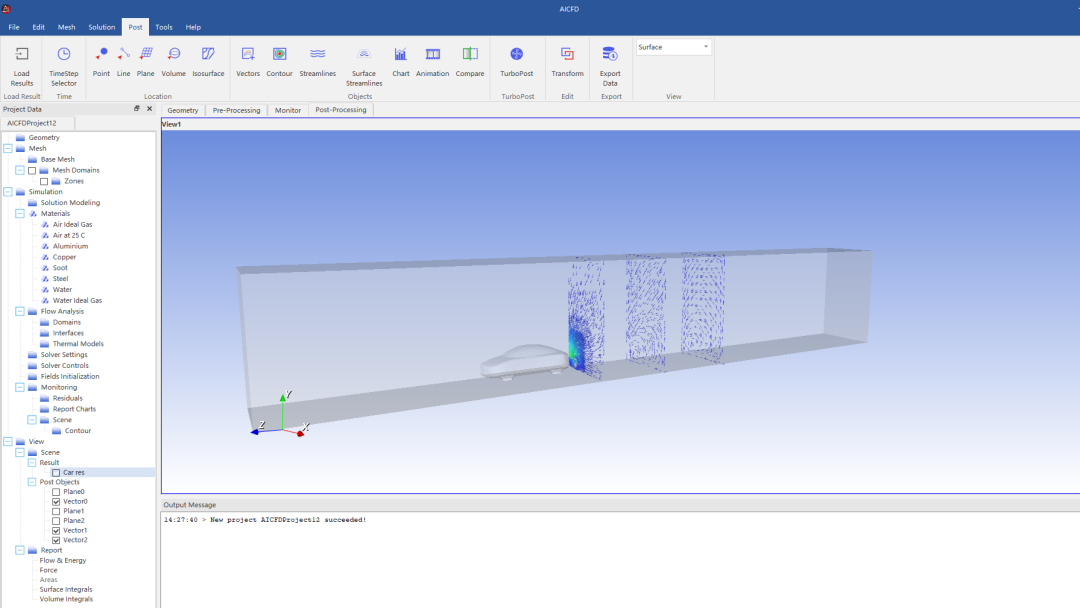
Task: Open the TimeStep Selector tool
Action: 63,54
